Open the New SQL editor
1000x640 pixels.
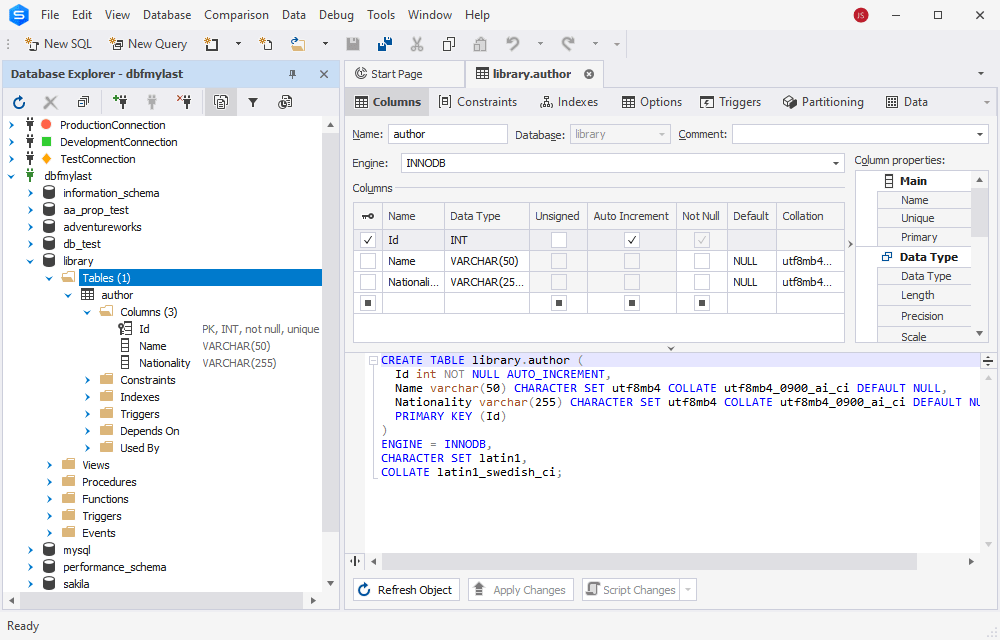57,43
